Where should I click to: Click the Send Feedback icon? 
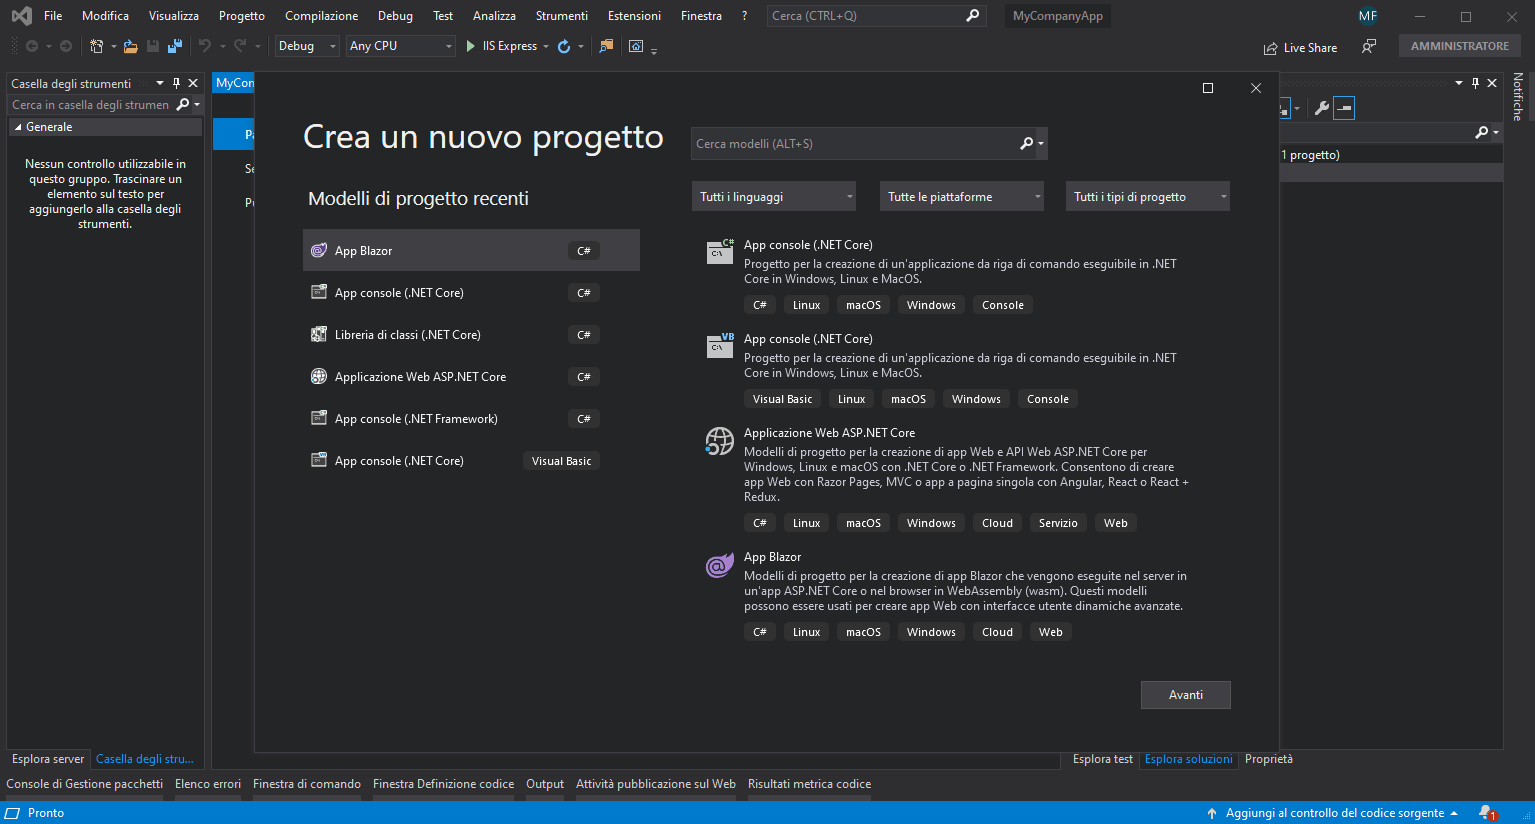point(1369,46)
